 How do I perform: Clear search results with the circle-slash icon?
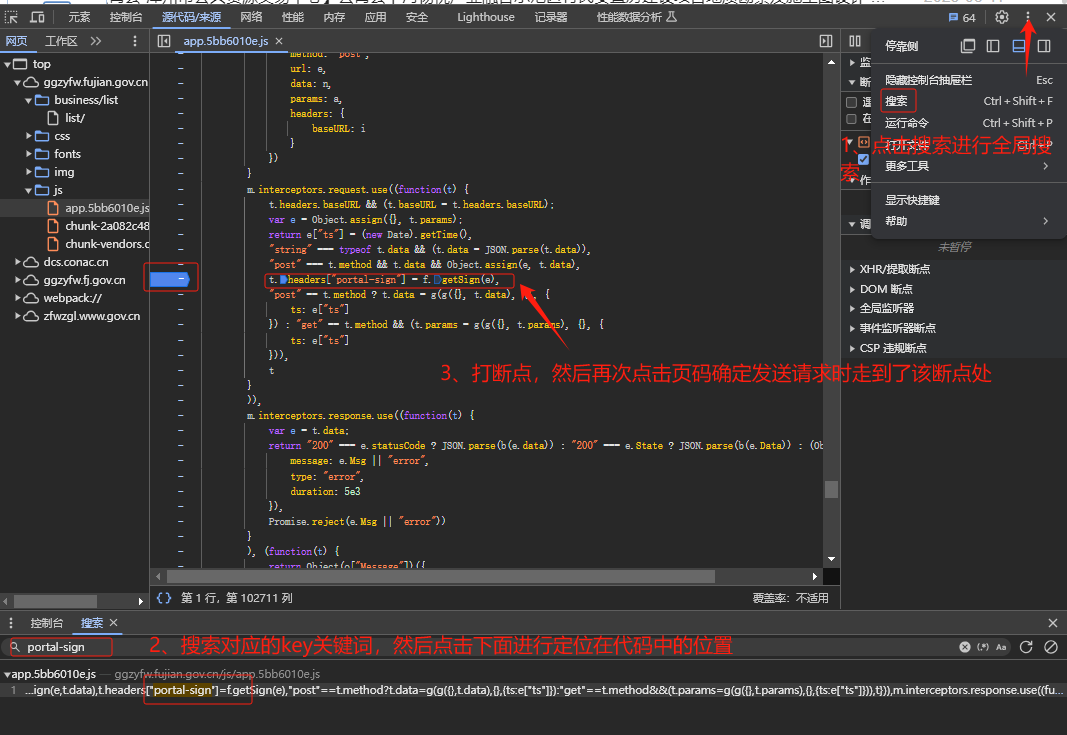coord(1051,647)
